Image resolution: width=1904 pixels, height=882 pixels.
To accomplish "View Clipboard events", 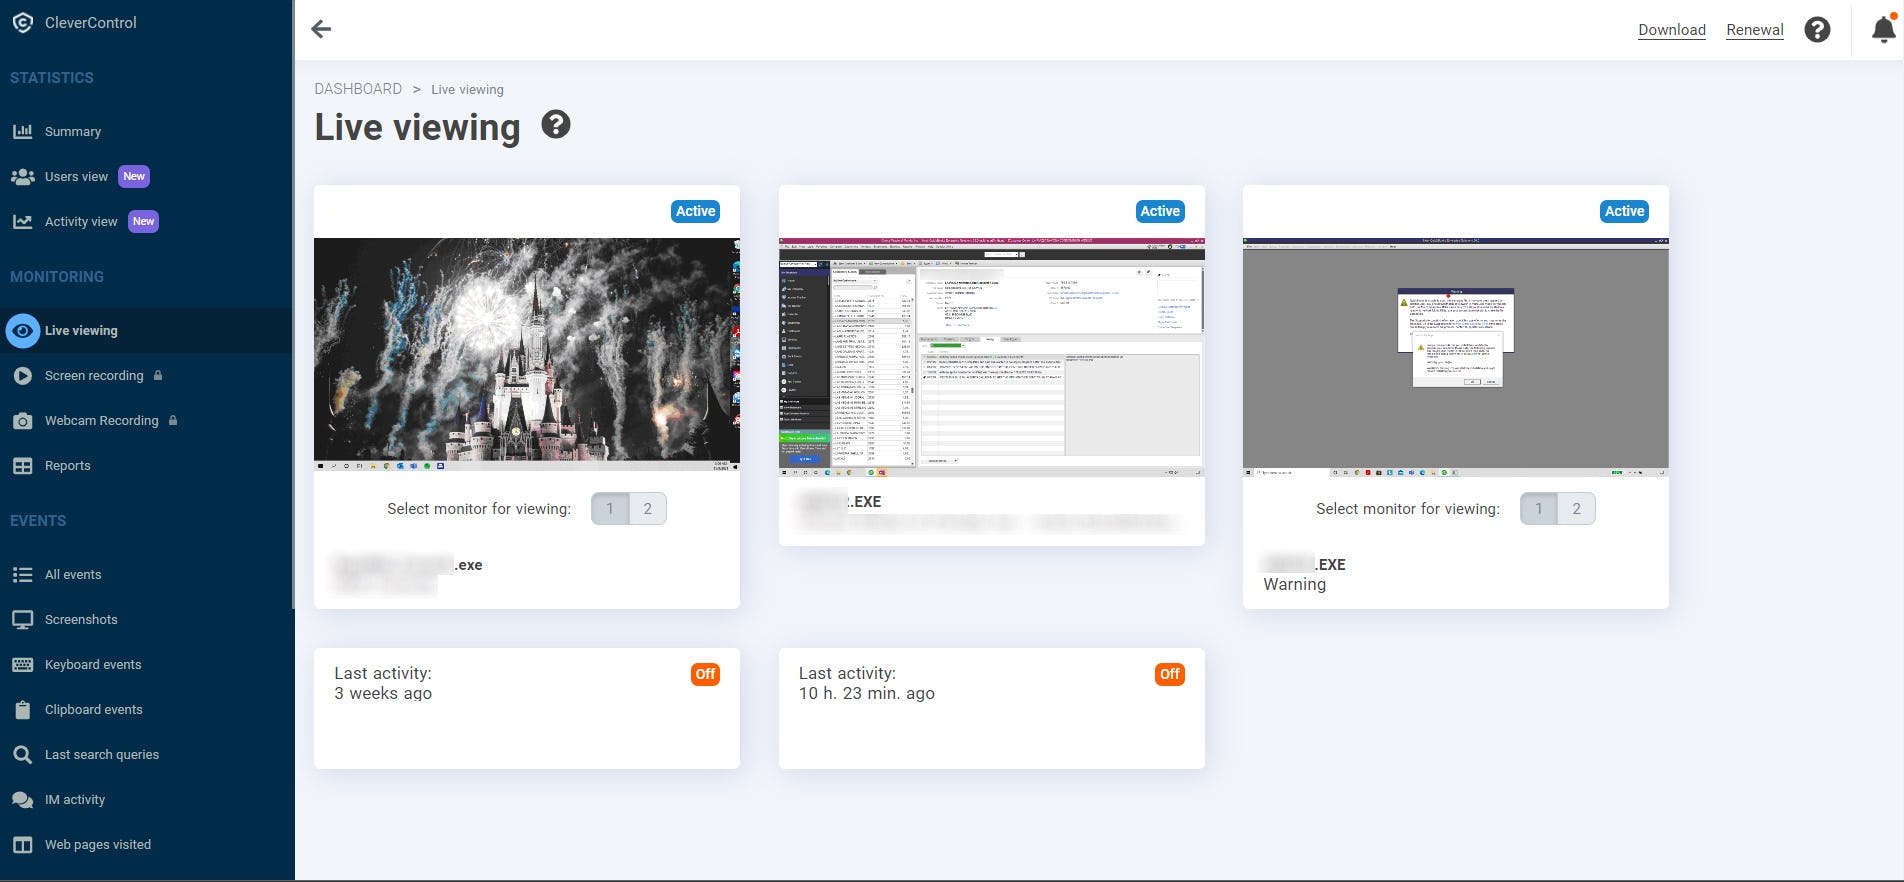I will click(x=94, y=709).
